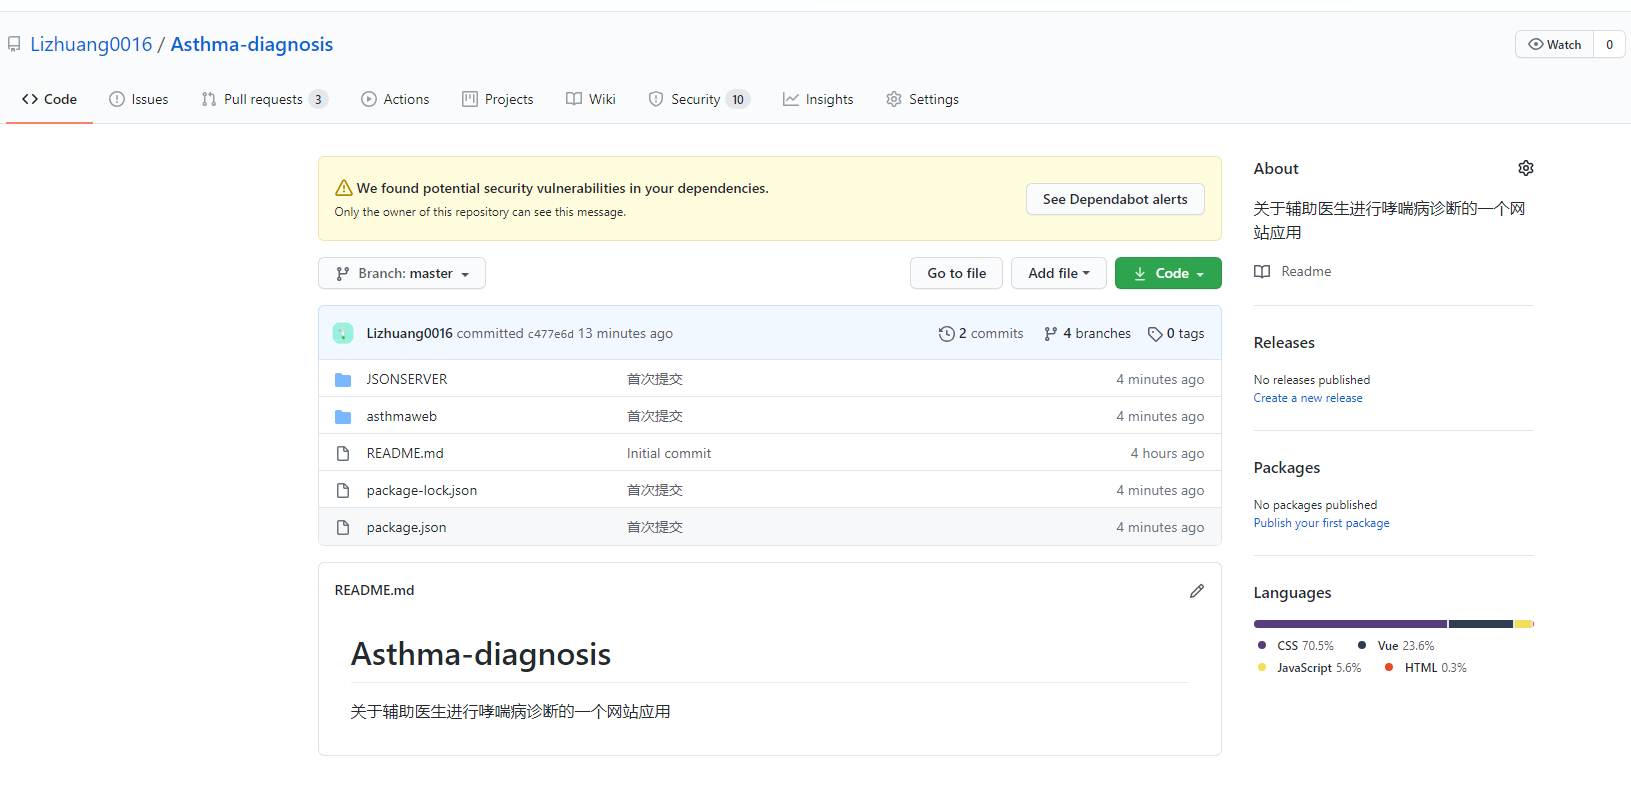Click the tags label icon

(x=1155, y=334)
